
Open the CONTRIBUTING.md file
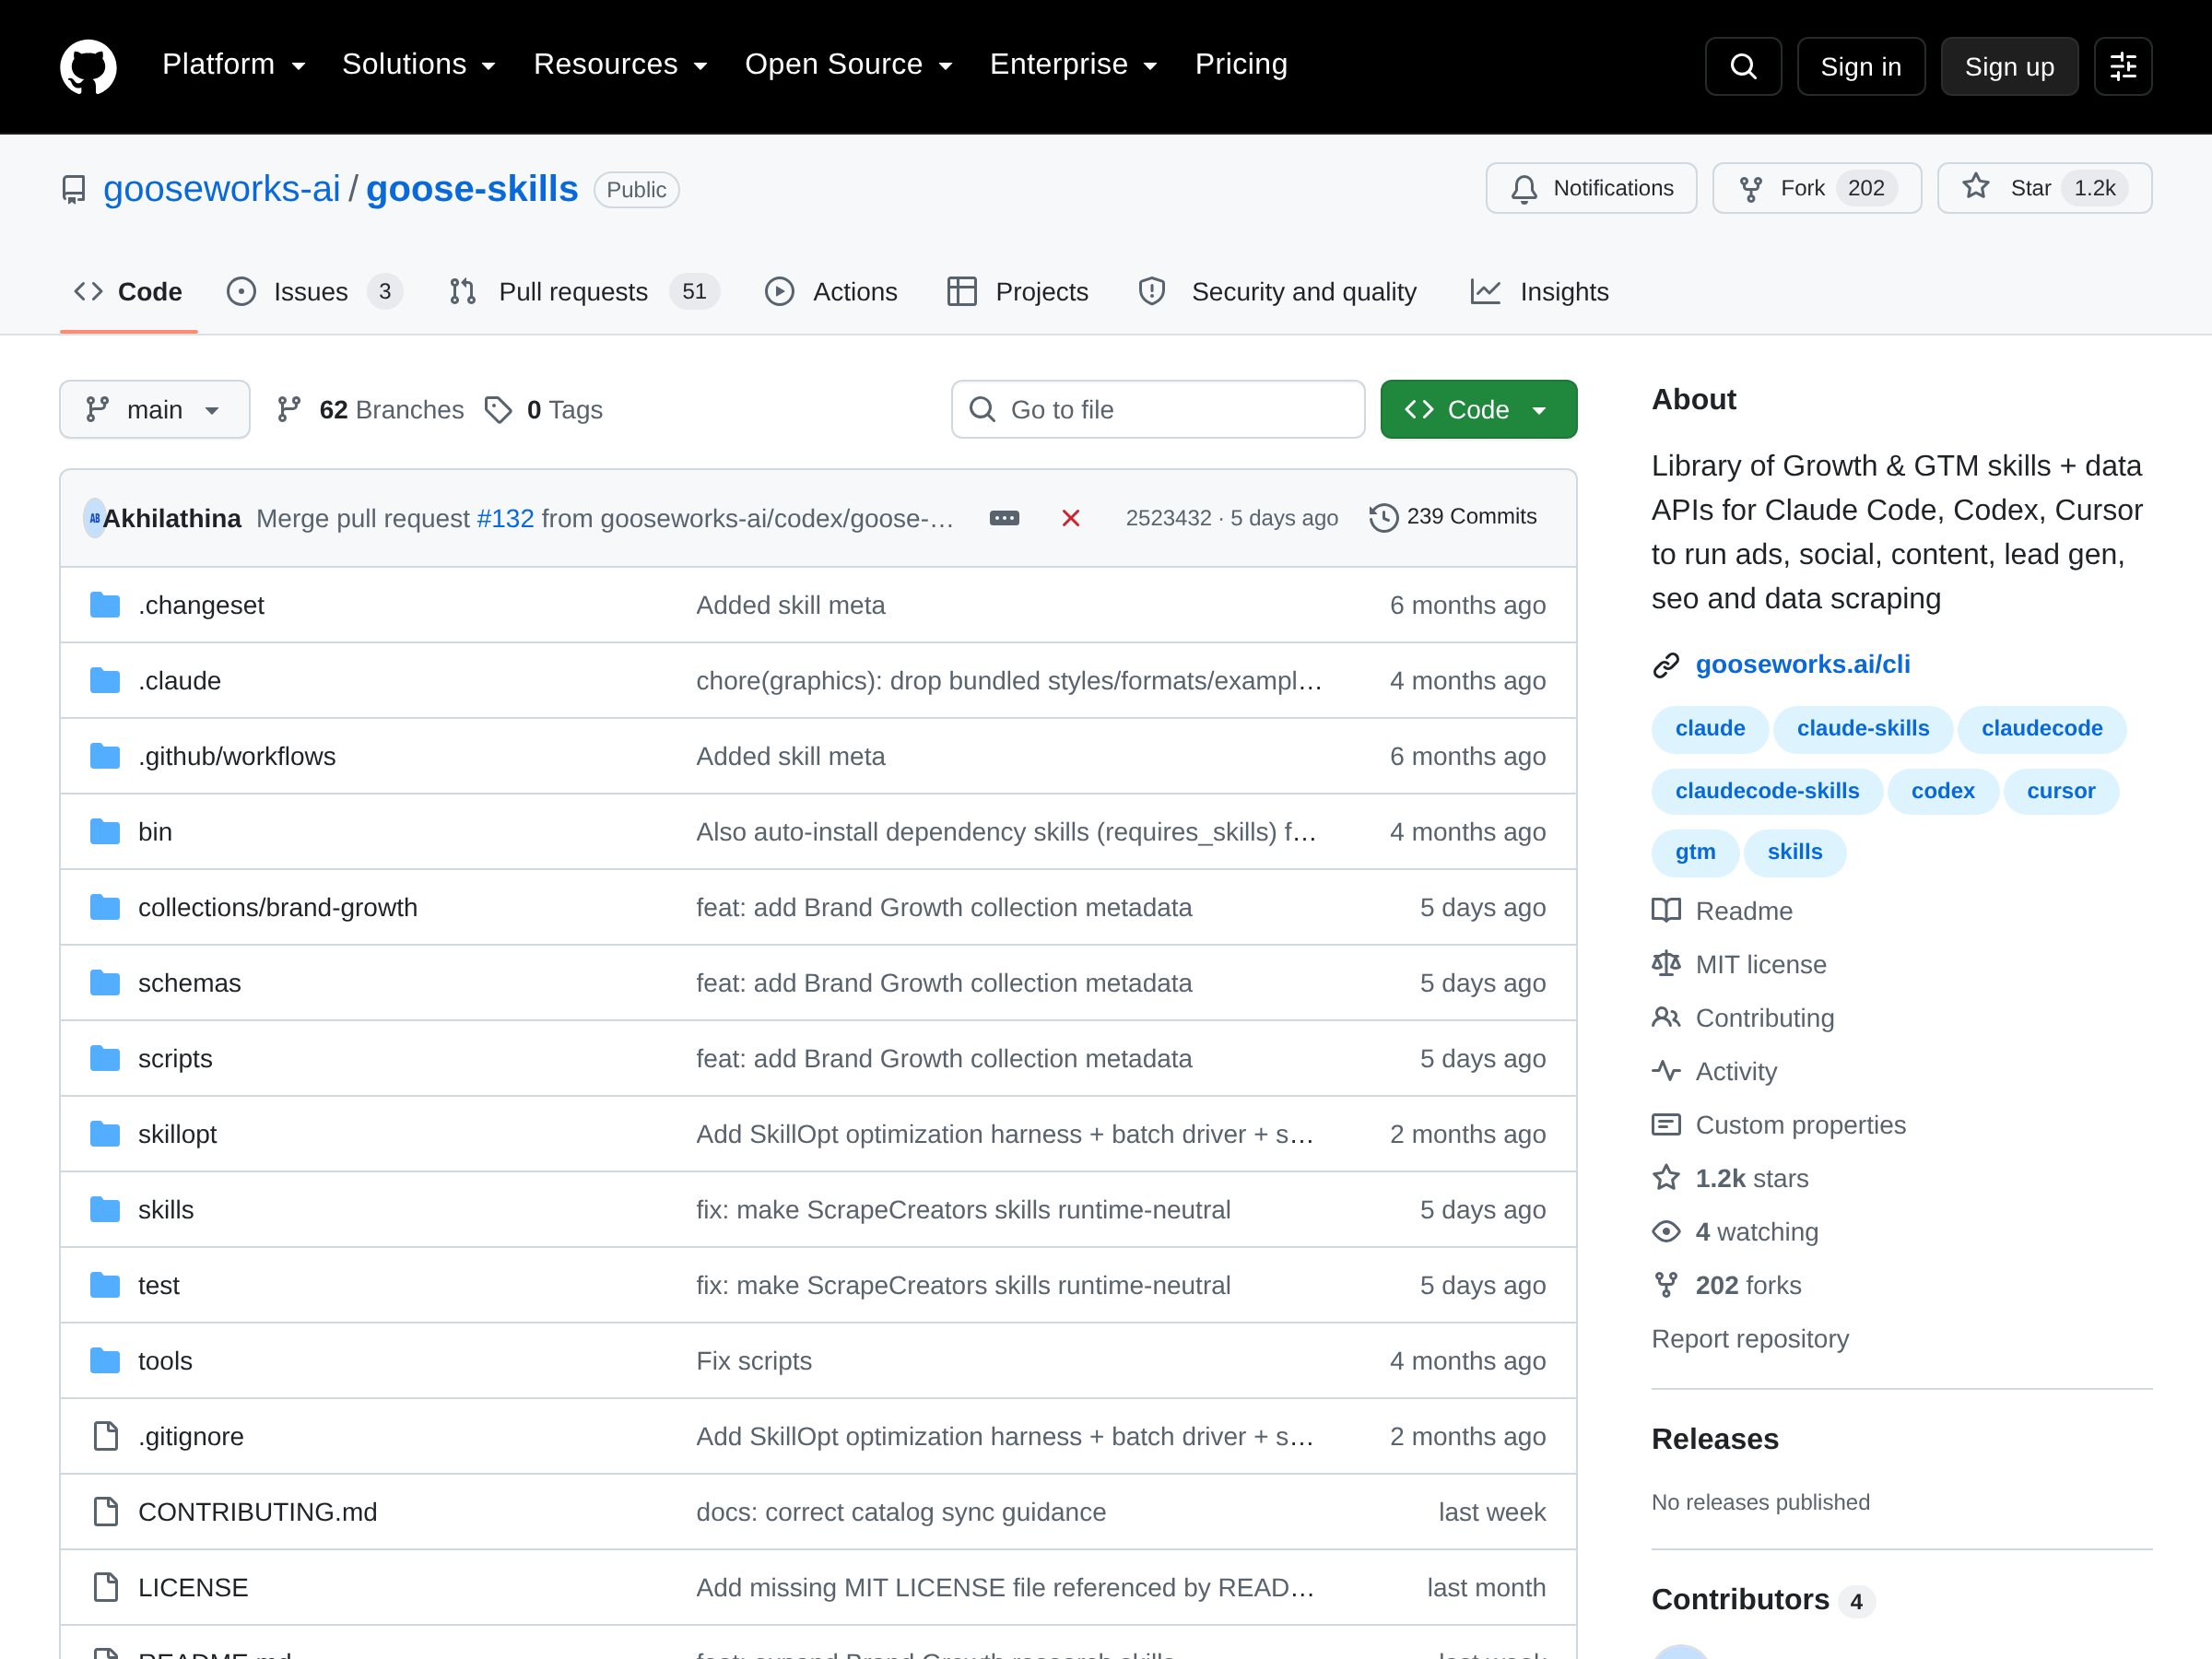[258, 1512]
